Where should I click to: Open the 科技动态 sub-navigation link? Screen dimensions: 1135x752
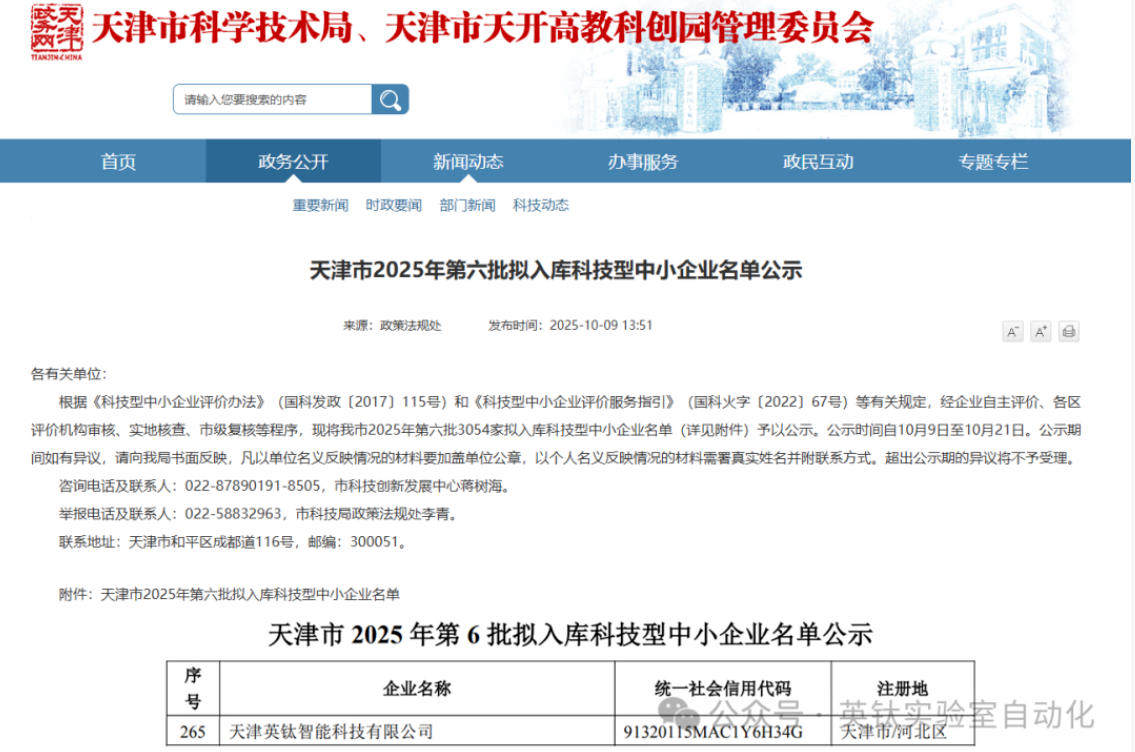tap(541, 205)
